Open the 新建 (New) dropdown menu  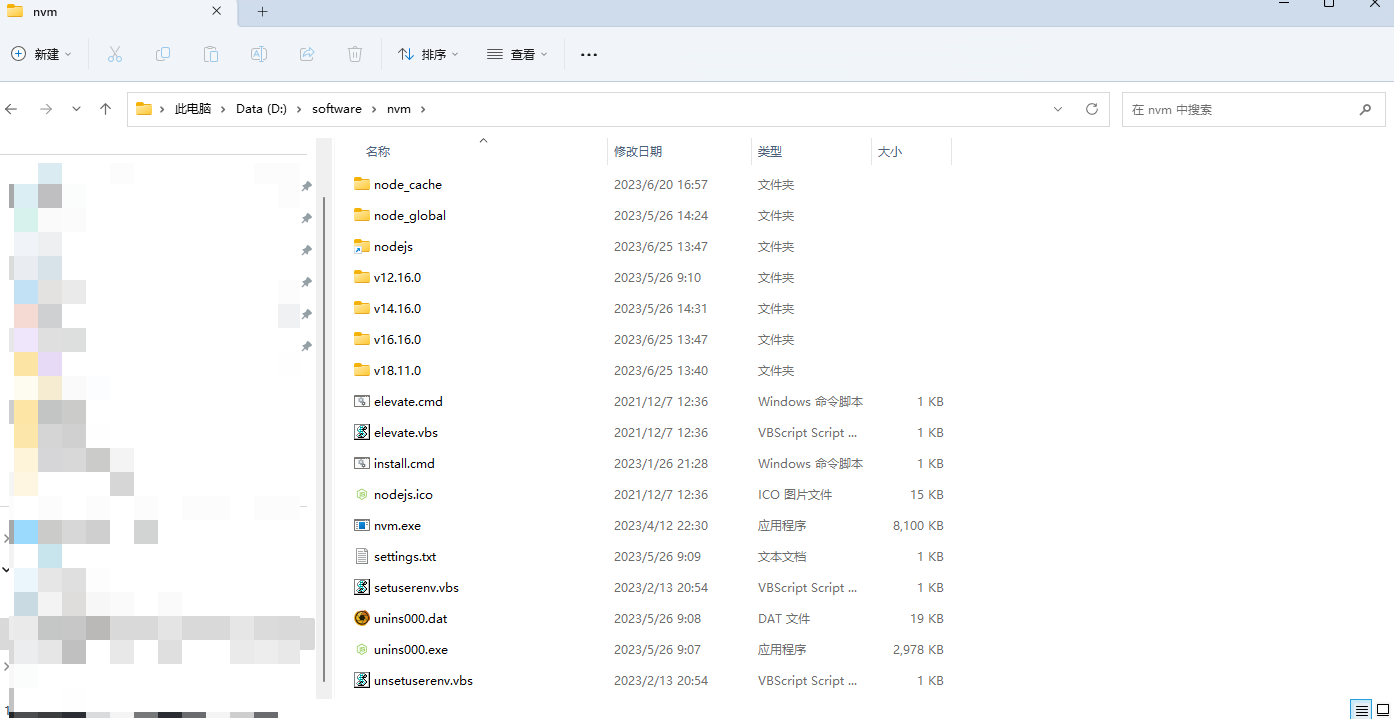(41, 54)
